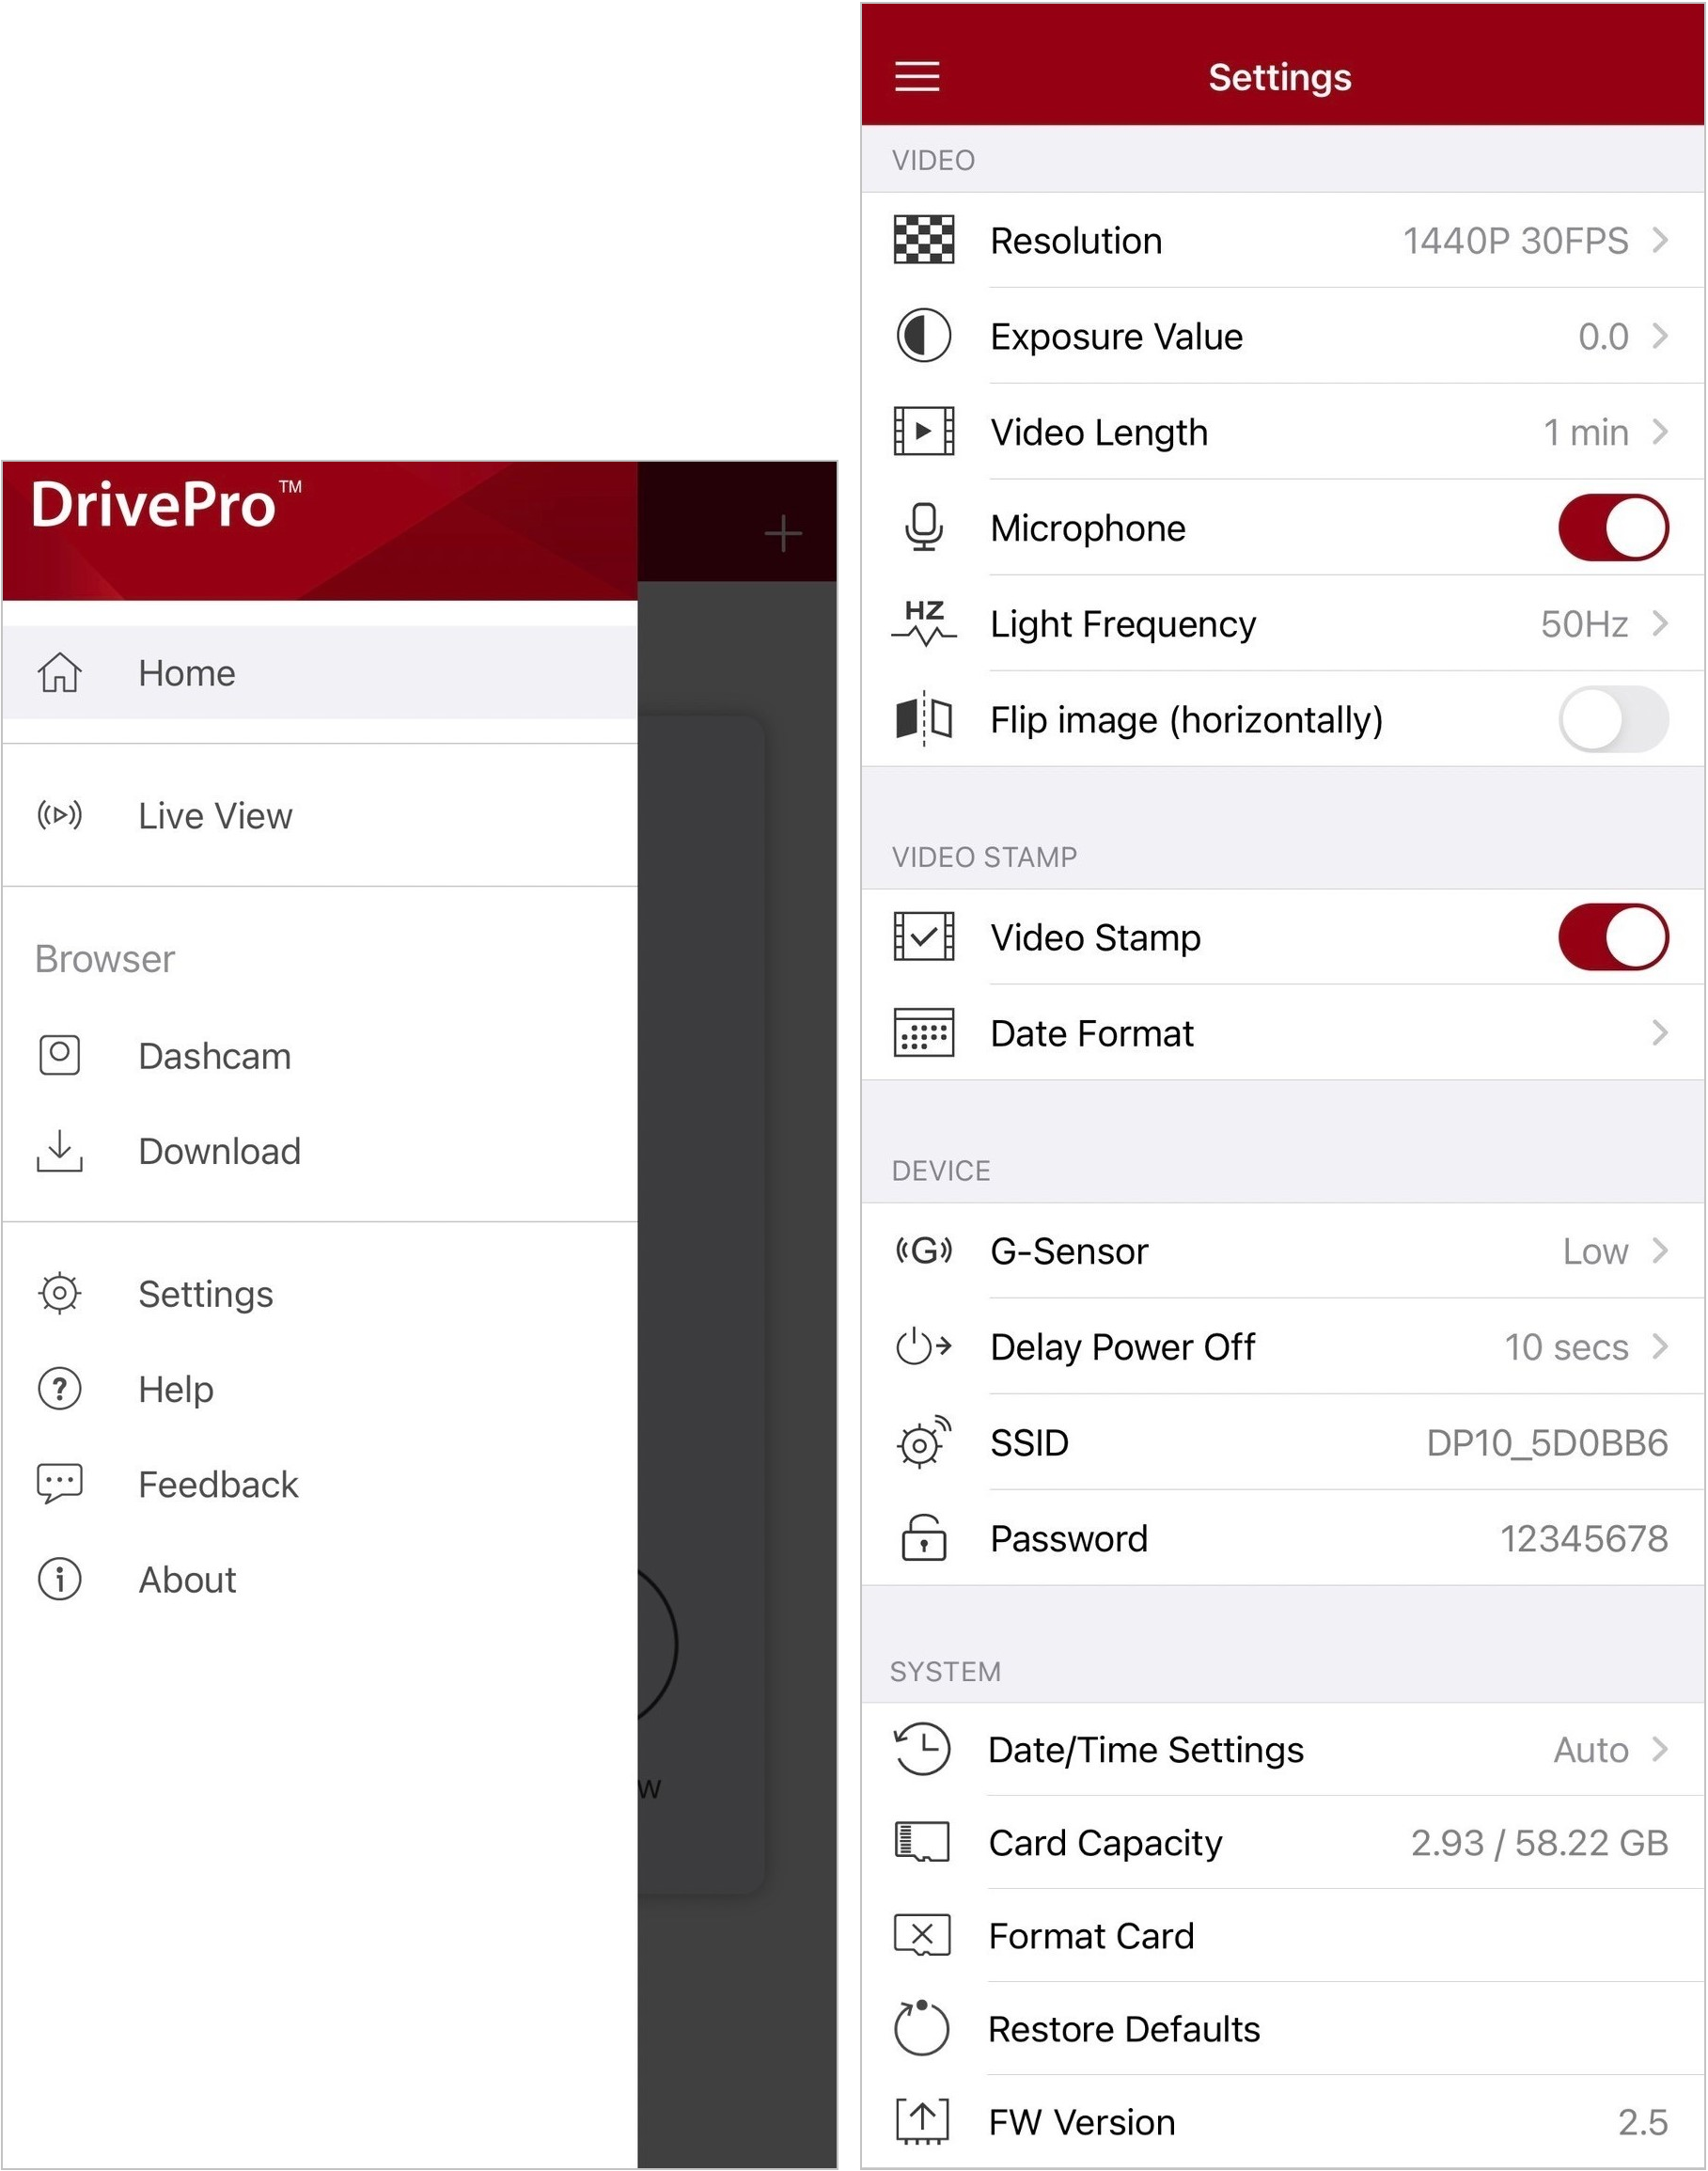Tap the Exposure Value half-circle icon
This screenshot has height=2171, width=1708.
pos(923,336)
